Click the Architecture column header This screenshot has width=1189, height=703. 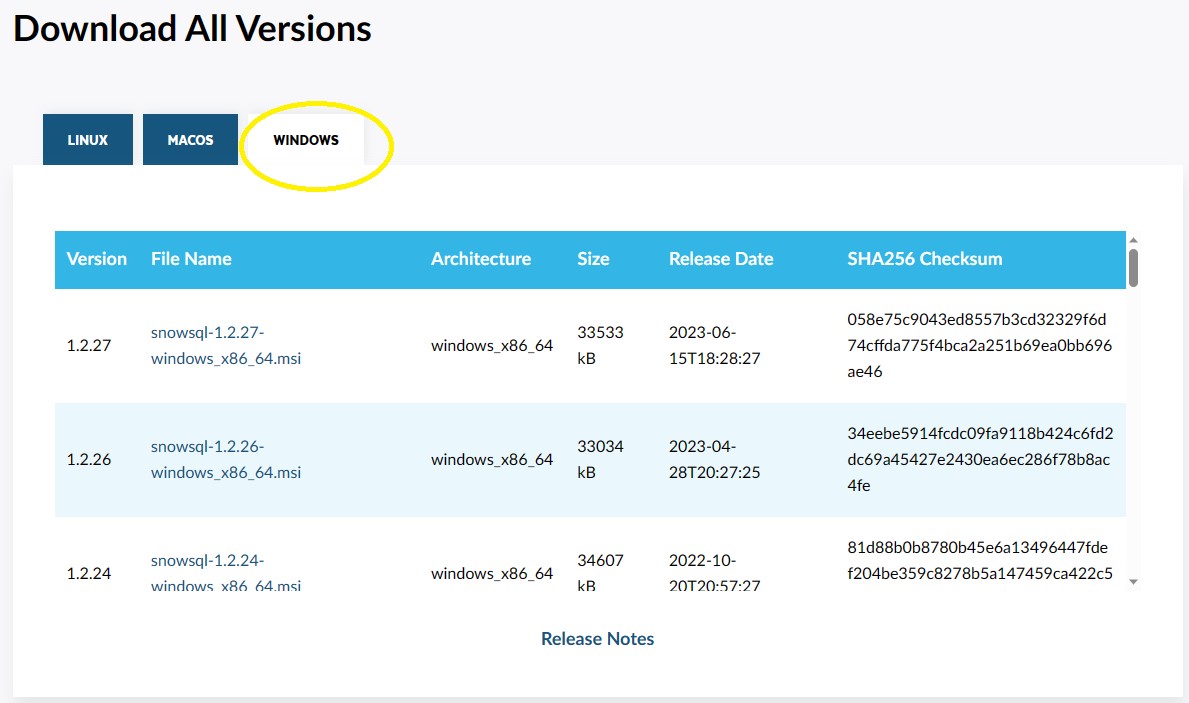tap(481, 259)
